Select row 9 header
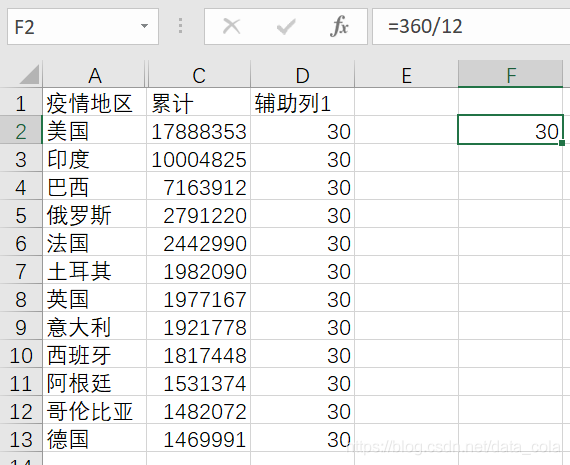 coord(21,326)
